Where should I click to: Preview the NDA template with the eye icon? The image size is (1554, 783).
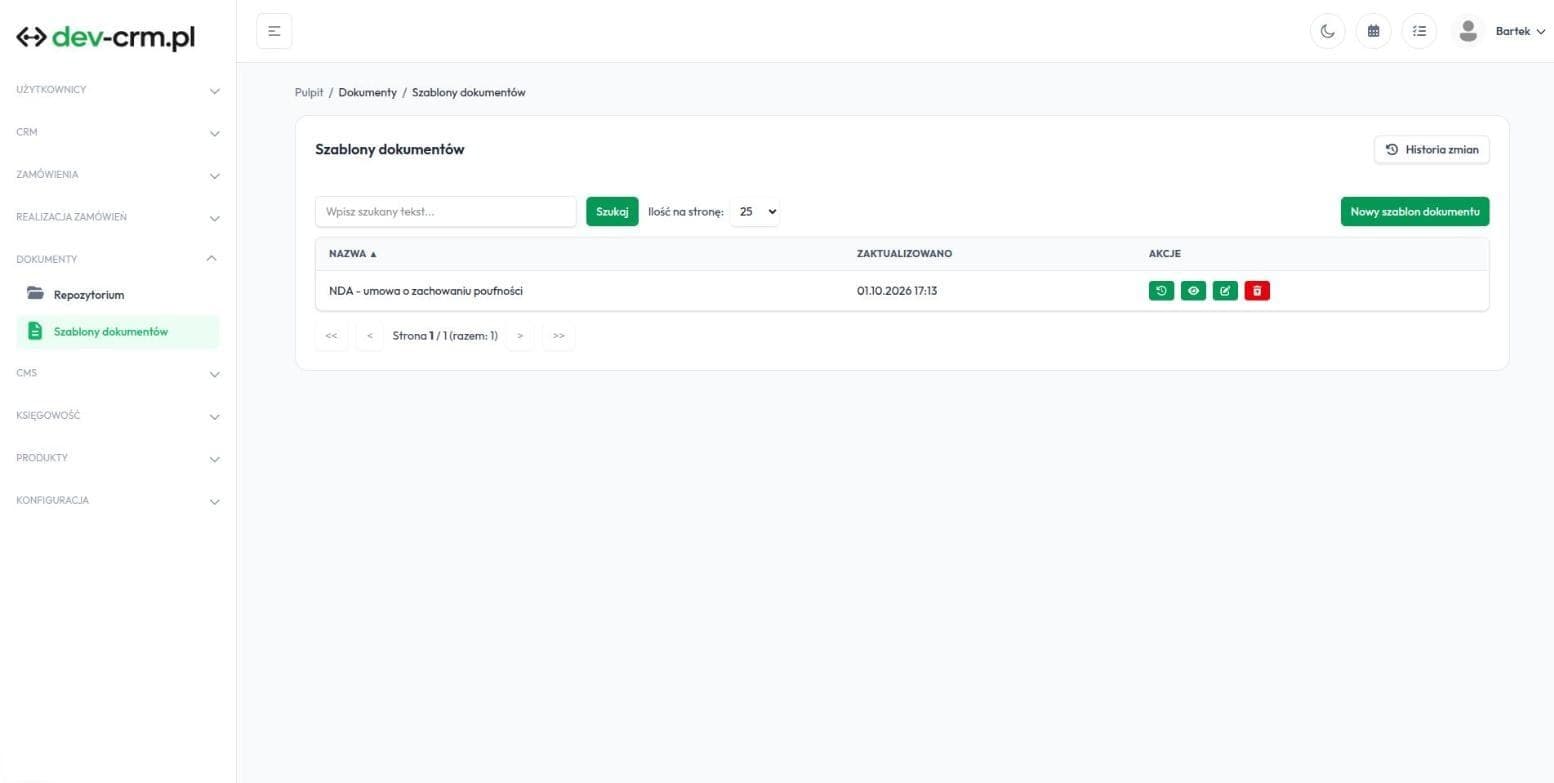click(x=1193, y=291)
